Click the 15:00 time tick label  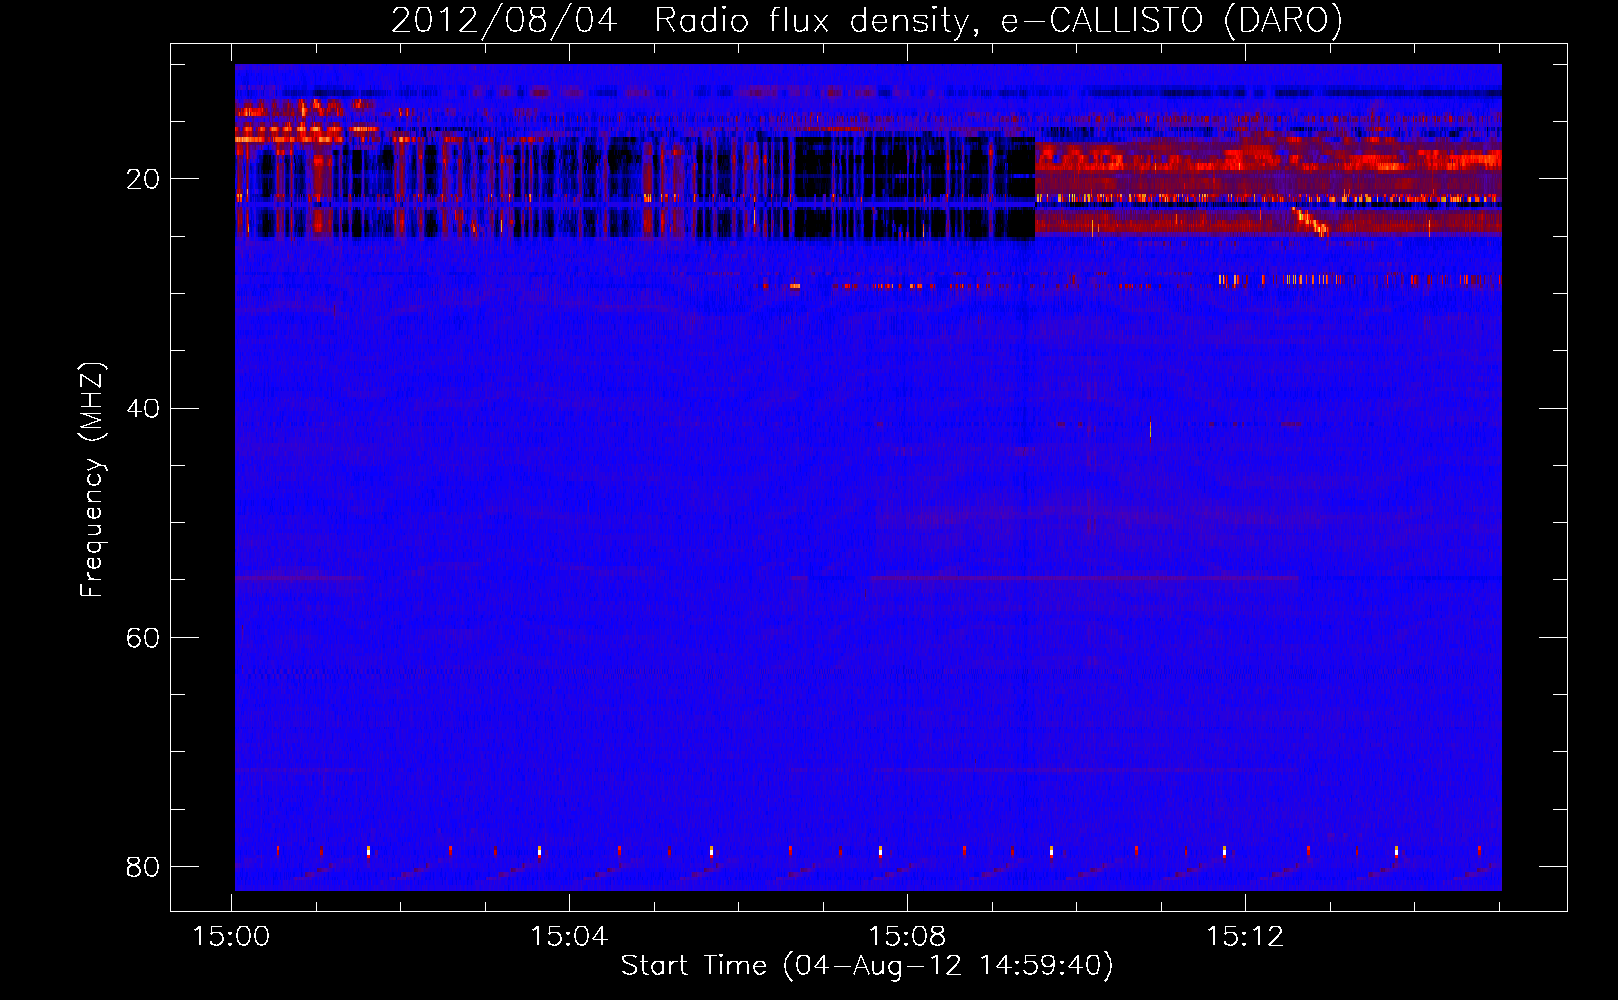231,937
